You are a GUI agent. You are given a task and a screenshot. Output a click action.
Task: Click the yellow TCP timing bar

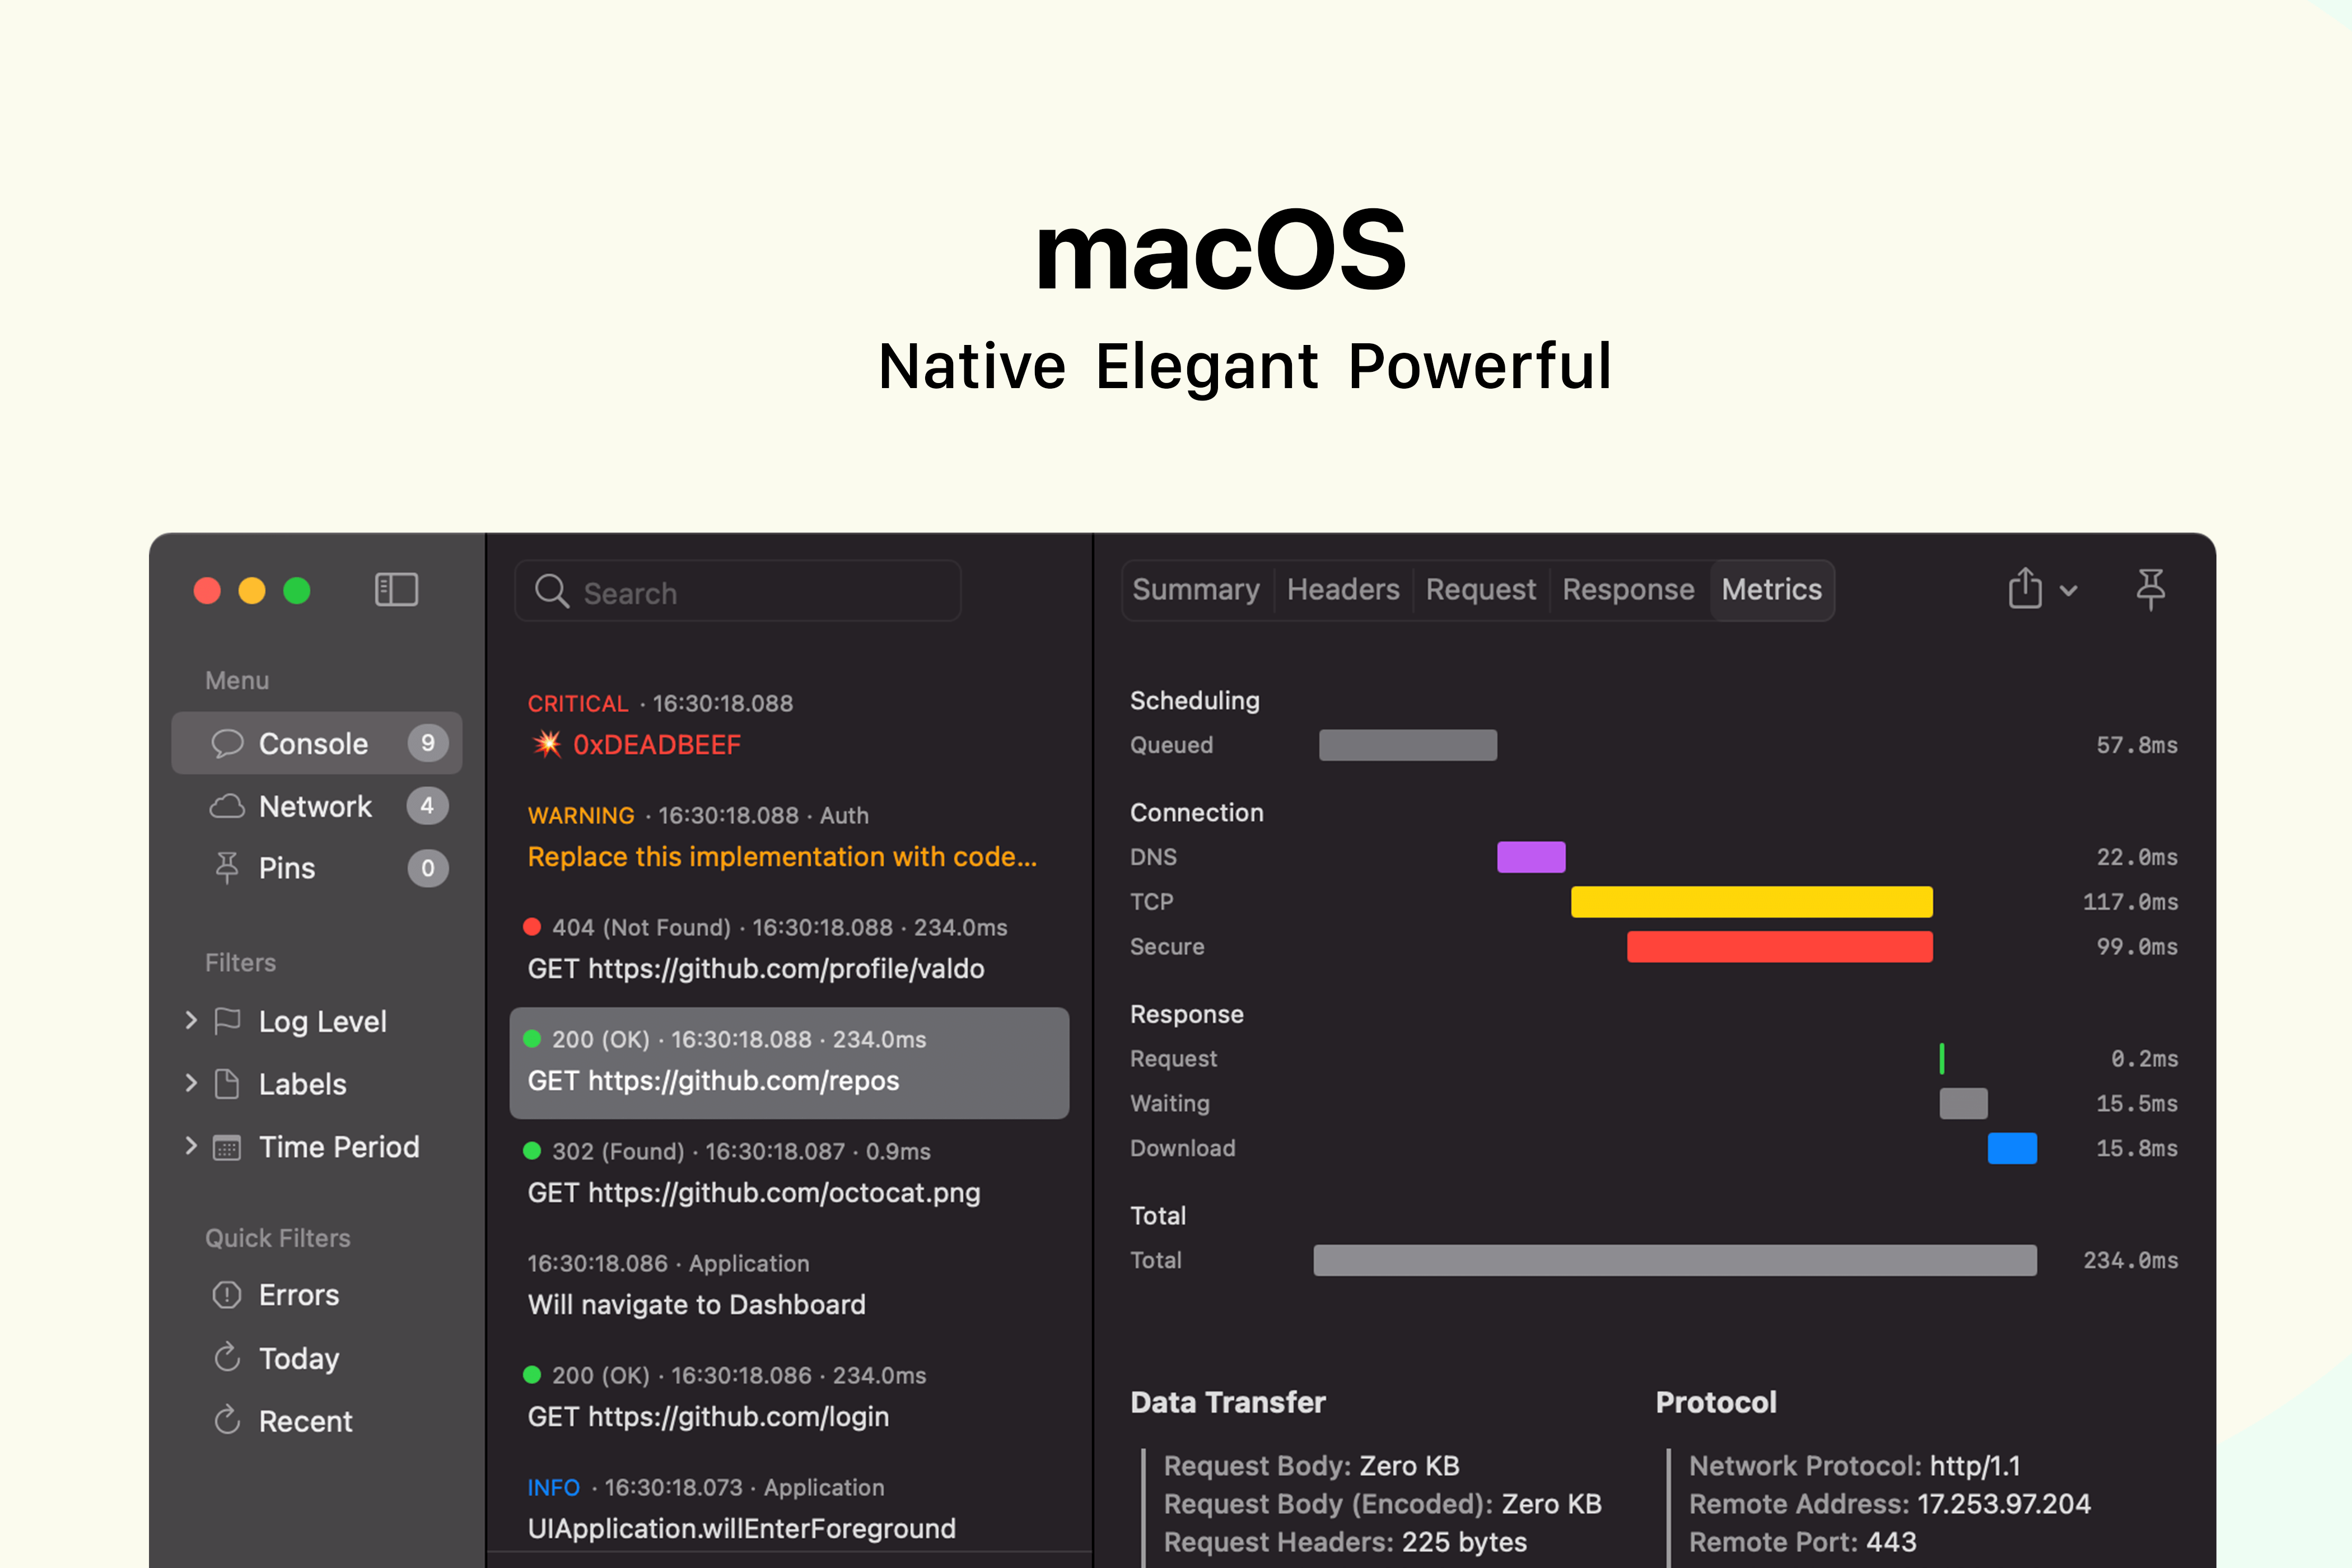point(1751,902)
